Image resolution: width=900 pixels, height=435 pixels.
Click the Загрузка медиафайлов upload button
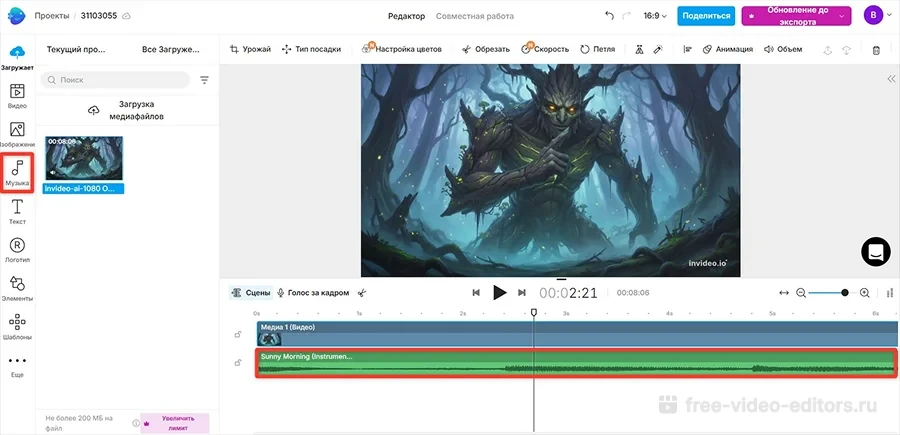point(127,109)
